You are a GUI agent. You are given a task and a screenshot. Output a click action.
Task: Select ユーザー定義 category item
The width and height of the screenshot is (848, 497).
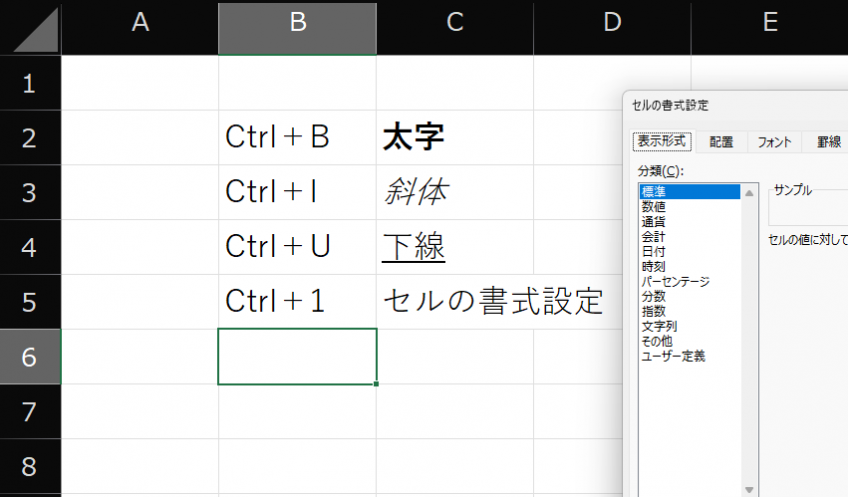click(x=673, y=356)
